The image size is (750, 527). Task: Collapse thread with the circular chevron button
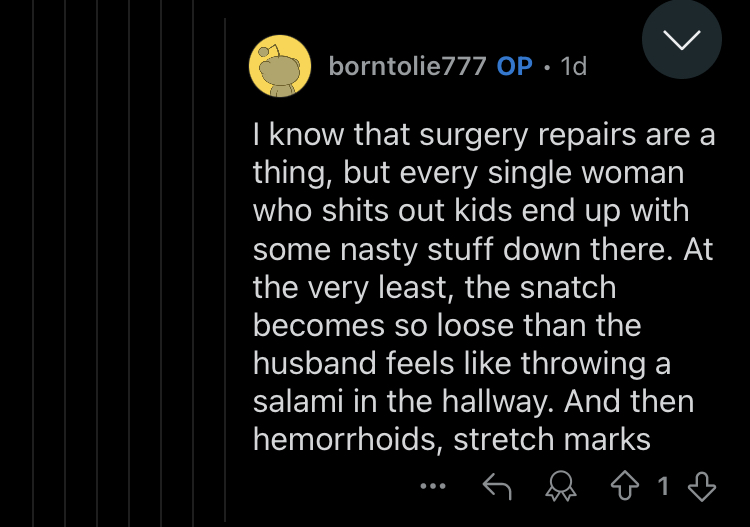click(682, 39)
